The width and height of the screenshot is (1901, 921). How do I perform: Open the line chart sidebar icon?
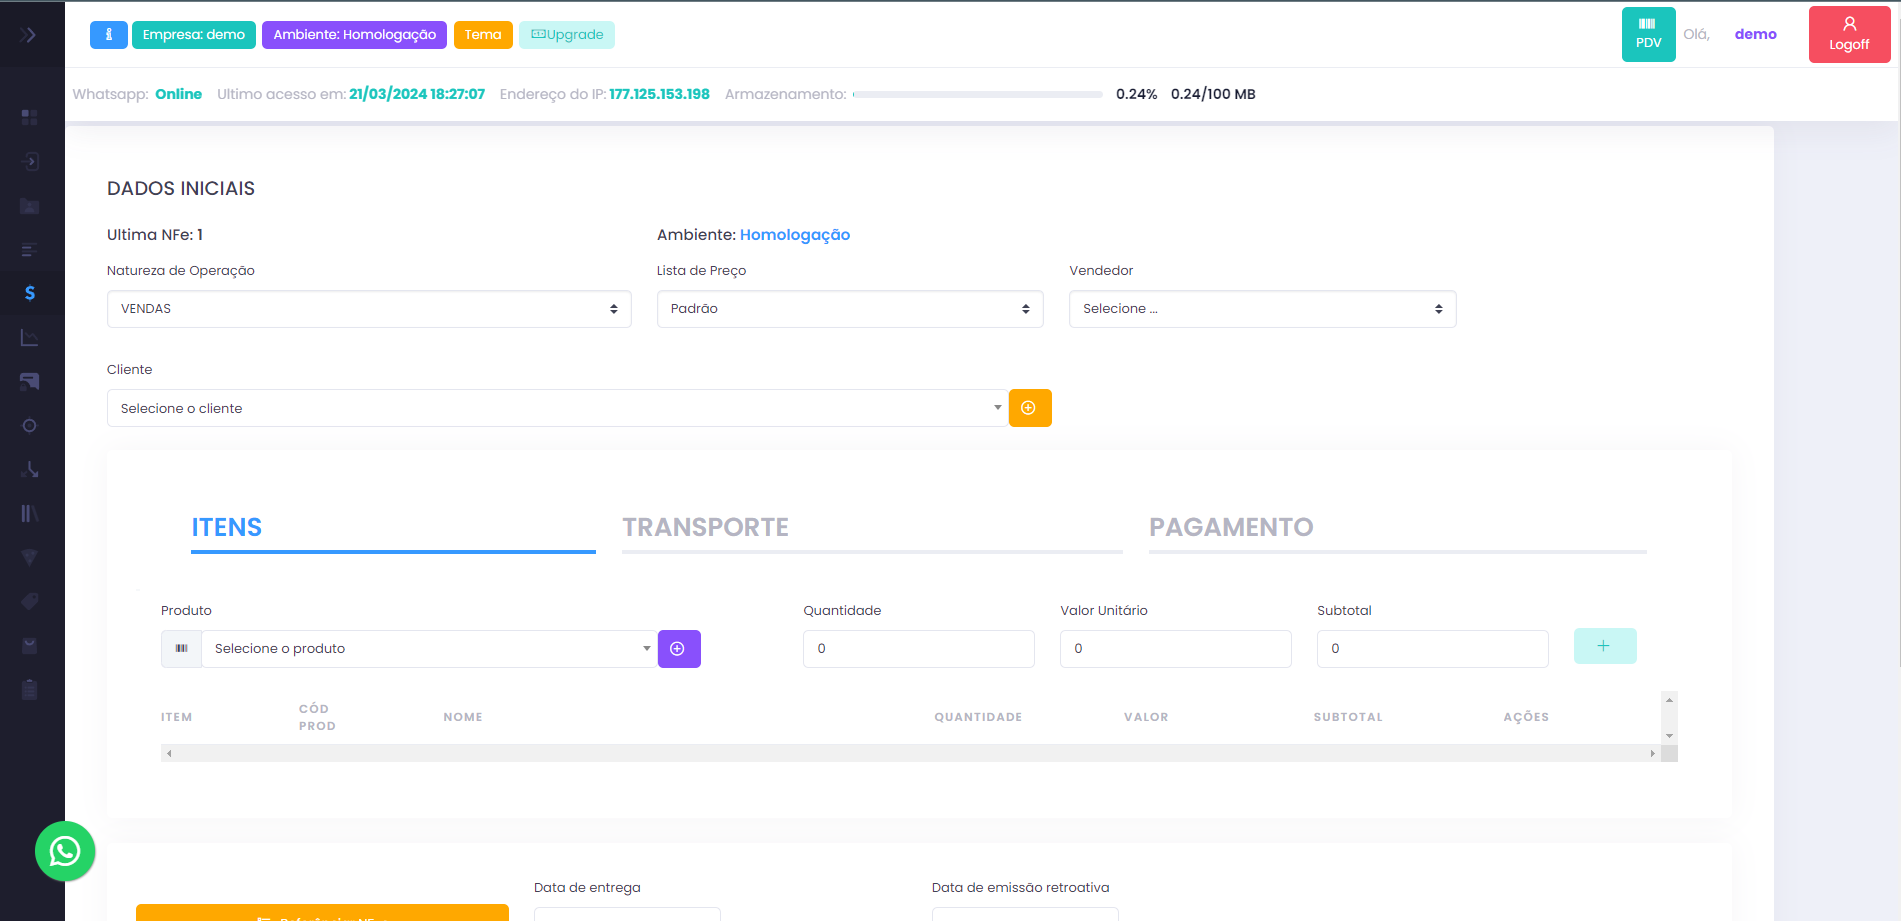click(x=30, y=338)
